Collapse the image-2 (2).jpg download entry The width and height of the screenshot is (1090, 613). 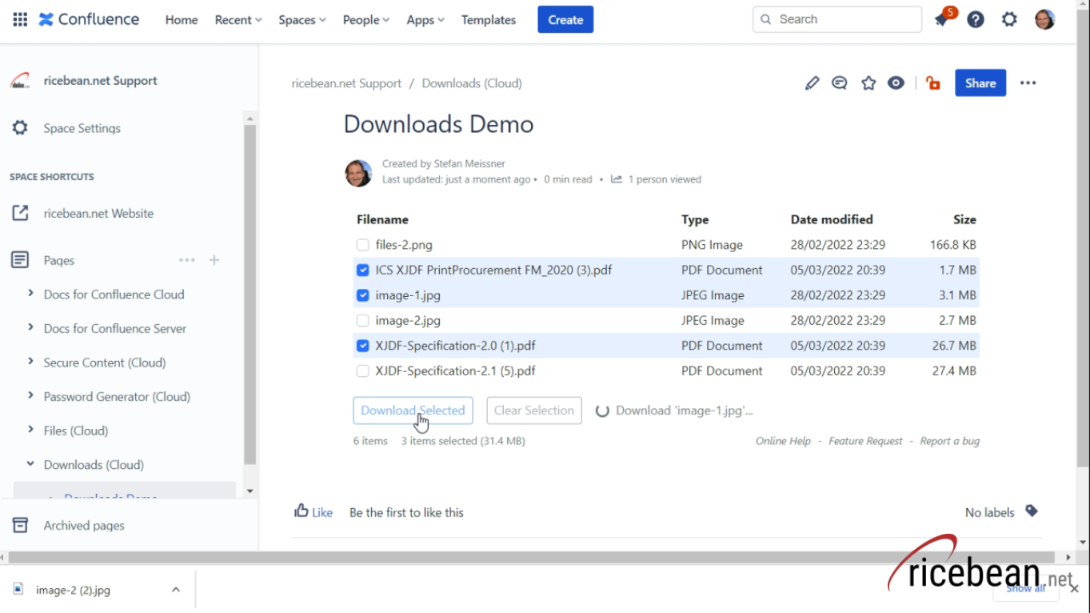tap(176, 589)
